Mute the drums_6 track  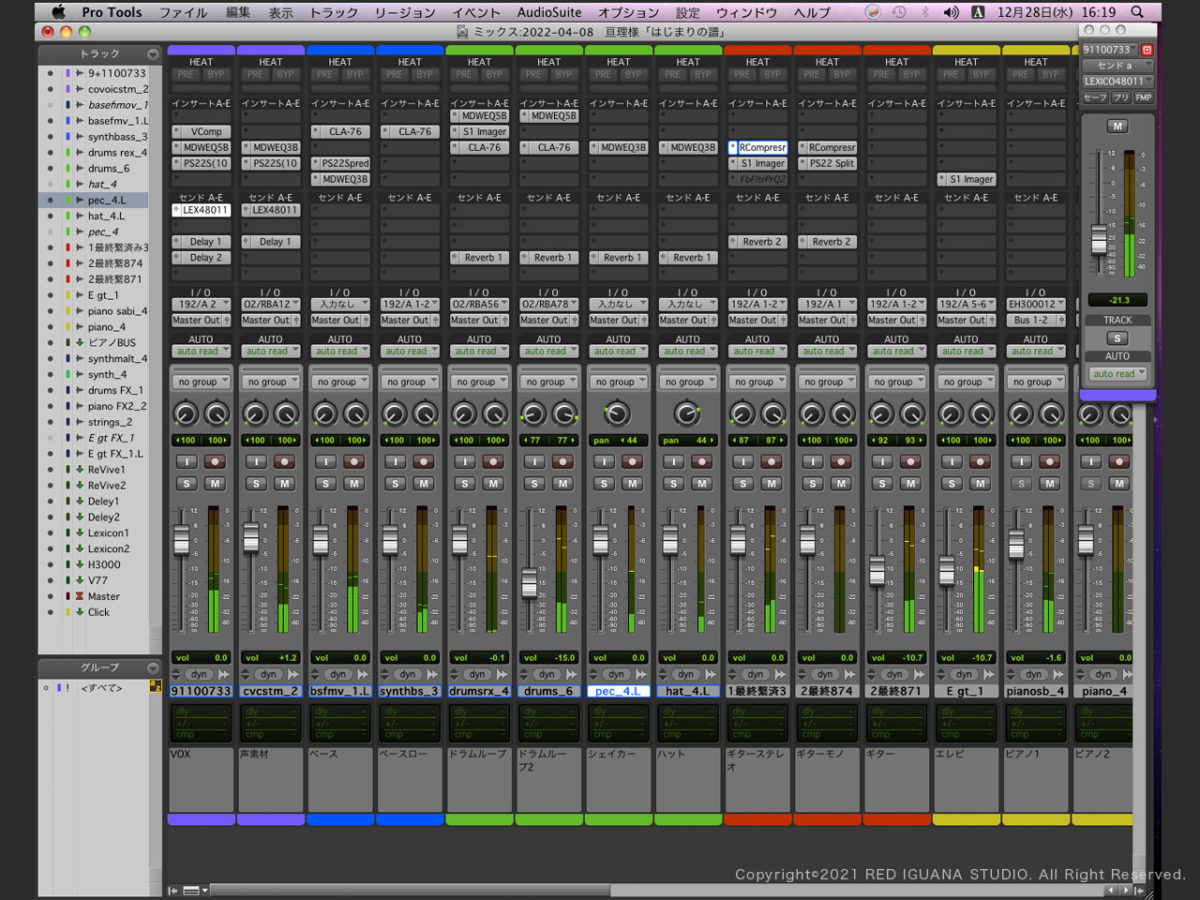563,484
